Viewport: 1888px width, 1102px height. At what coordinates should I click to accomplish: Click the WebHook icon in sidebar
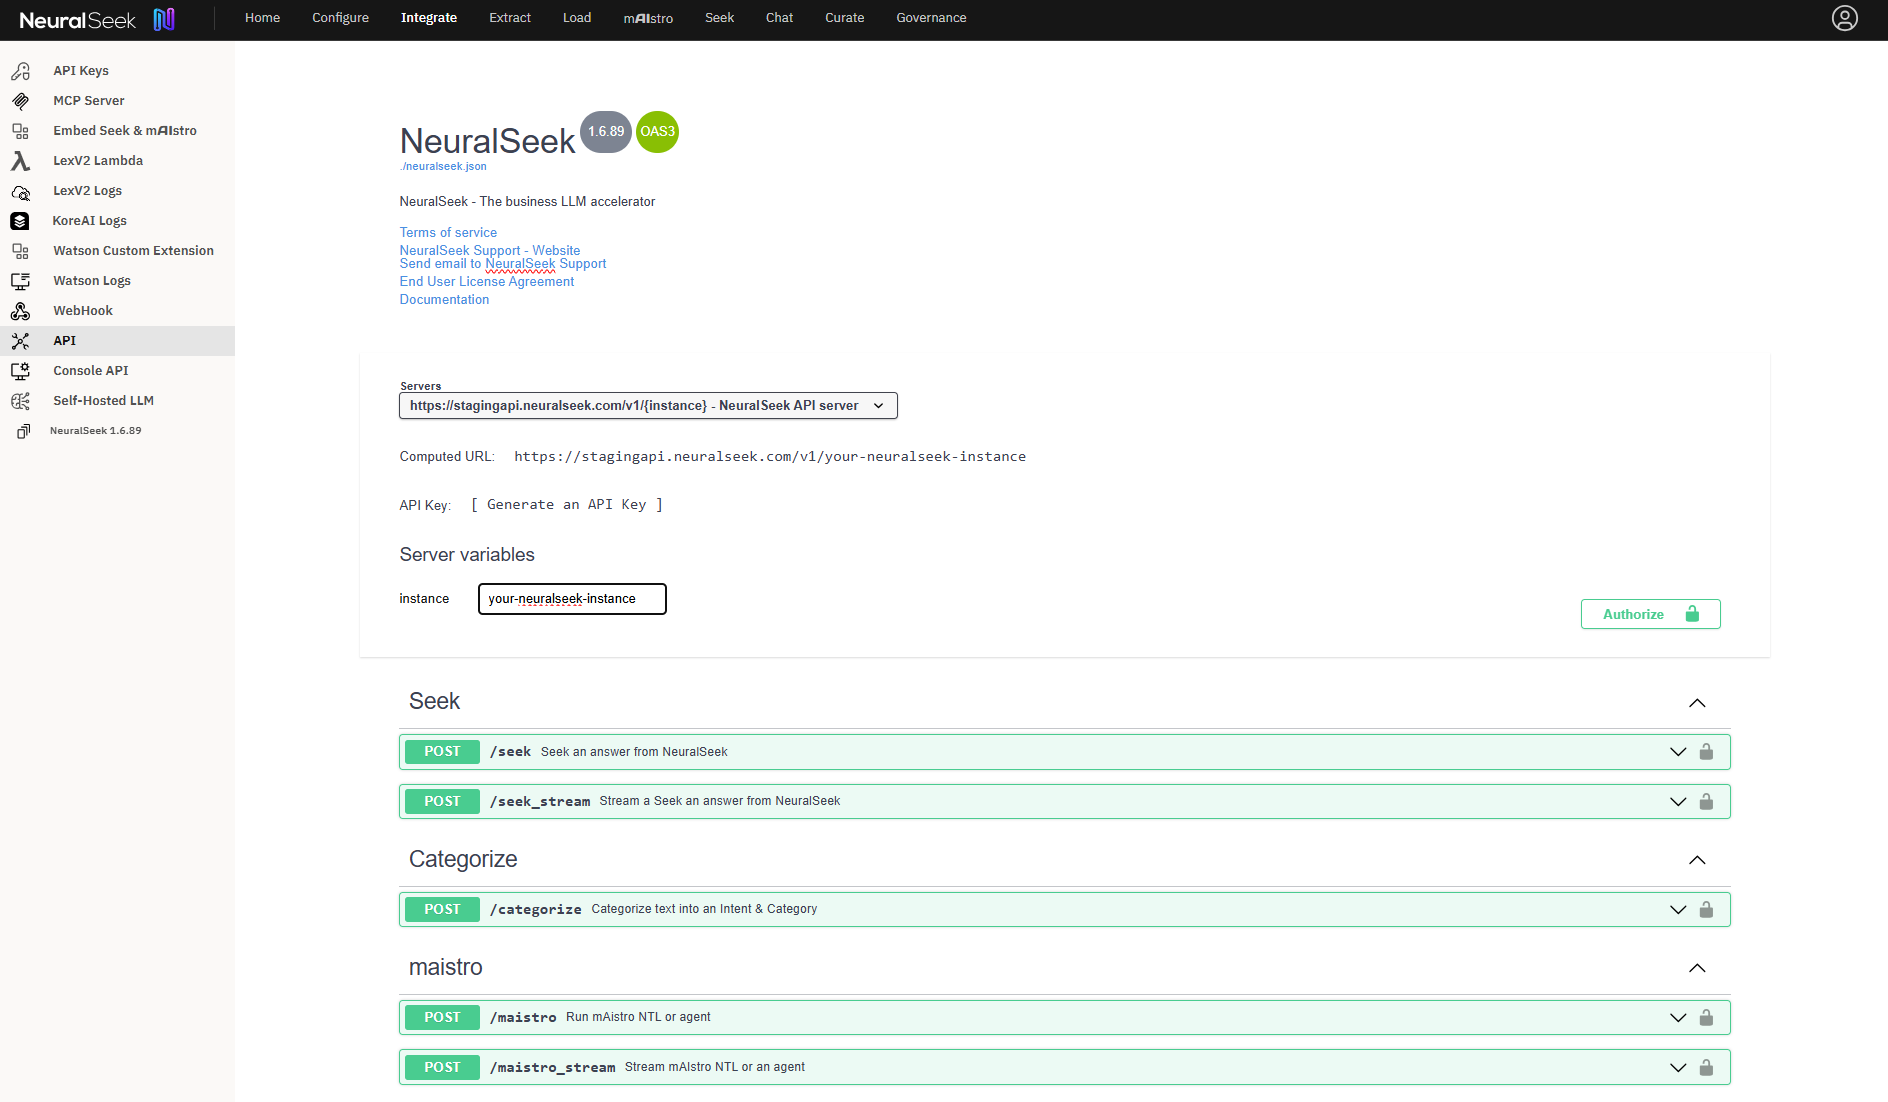coord(20,311)
